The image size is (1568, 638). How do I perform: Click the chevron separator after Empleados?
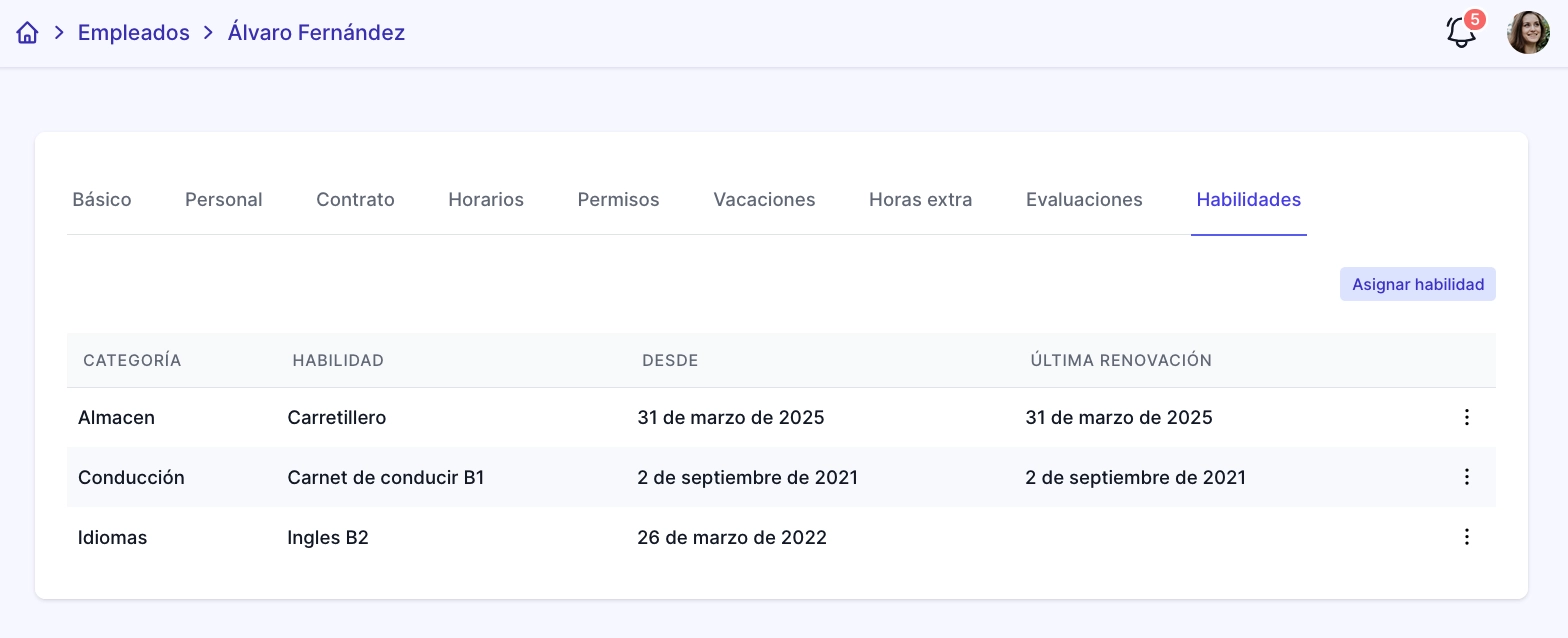point(209,32)
